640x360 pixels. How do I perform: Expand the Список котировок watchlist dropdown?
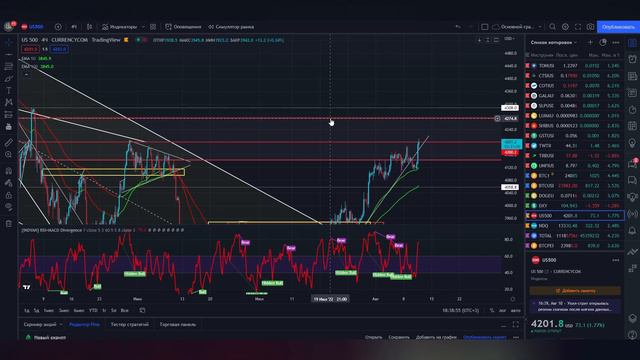click(554, 42)
